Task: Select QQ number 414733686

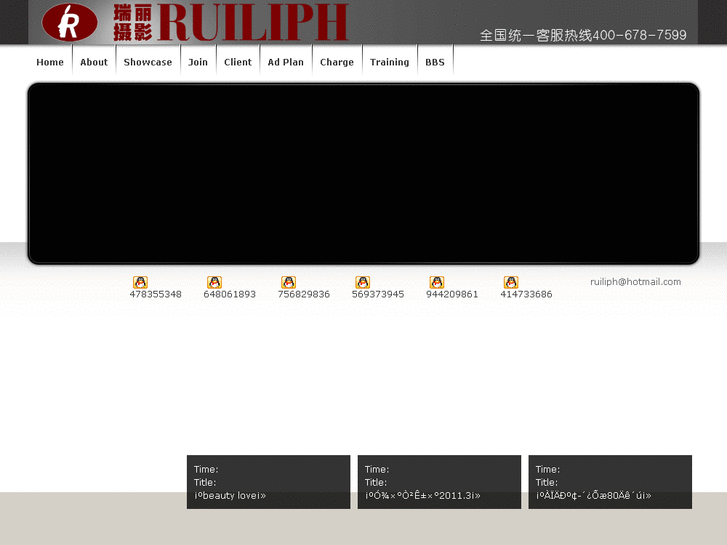Action: 526,294
